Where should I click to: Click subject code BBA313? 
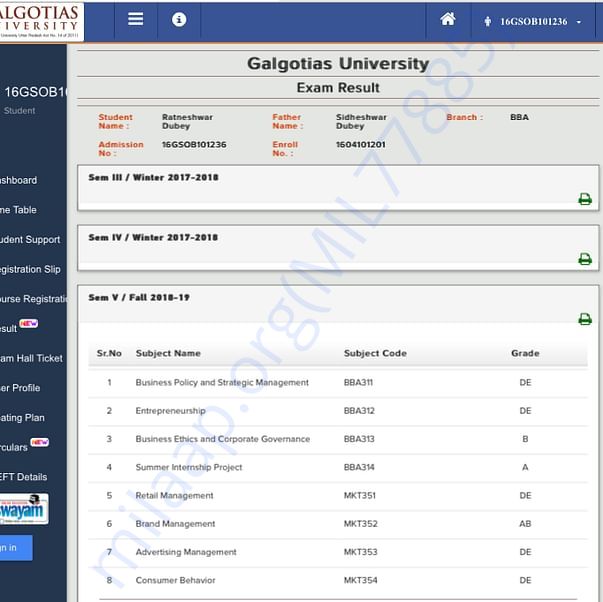point(359,439)
